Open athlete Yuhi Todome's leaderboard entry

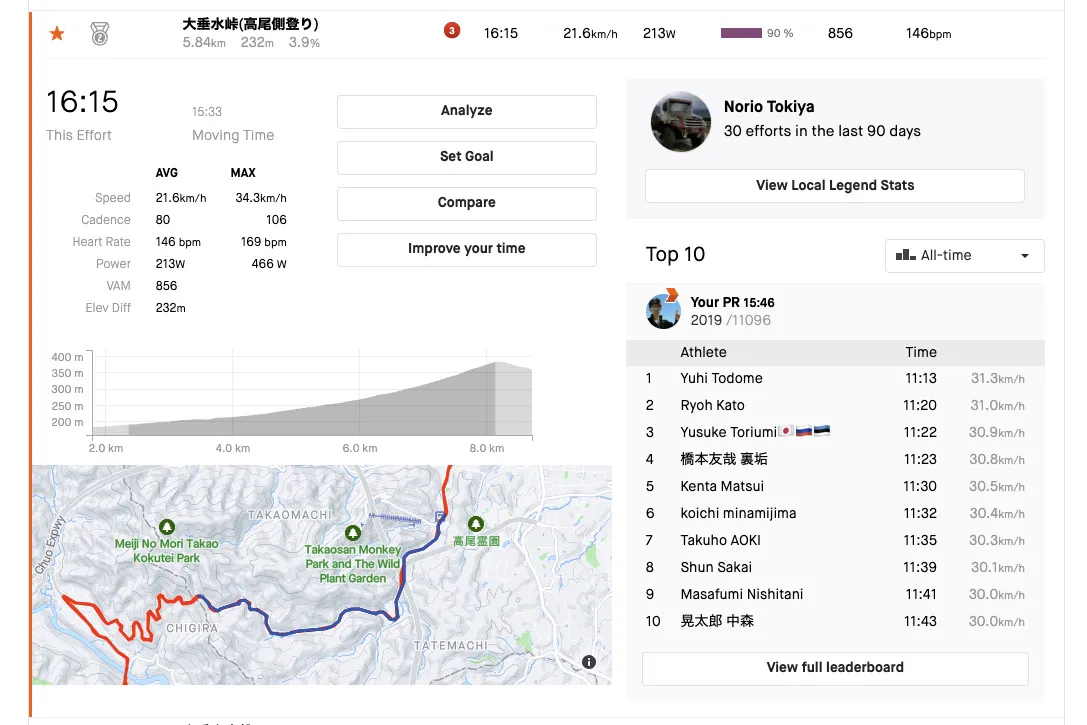pos(721,379)
